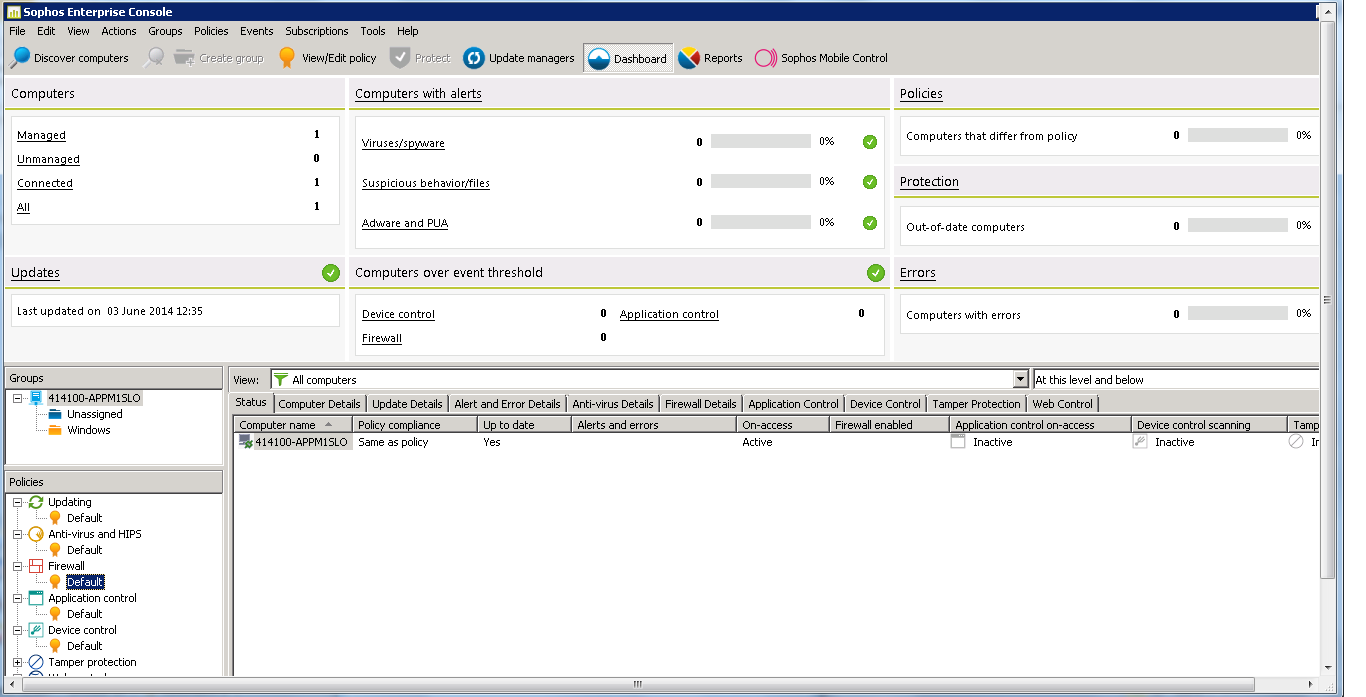The image size is (1366, 697).
Task: Click the Application control 'Inactive' status cell
Action: point(992,442)
